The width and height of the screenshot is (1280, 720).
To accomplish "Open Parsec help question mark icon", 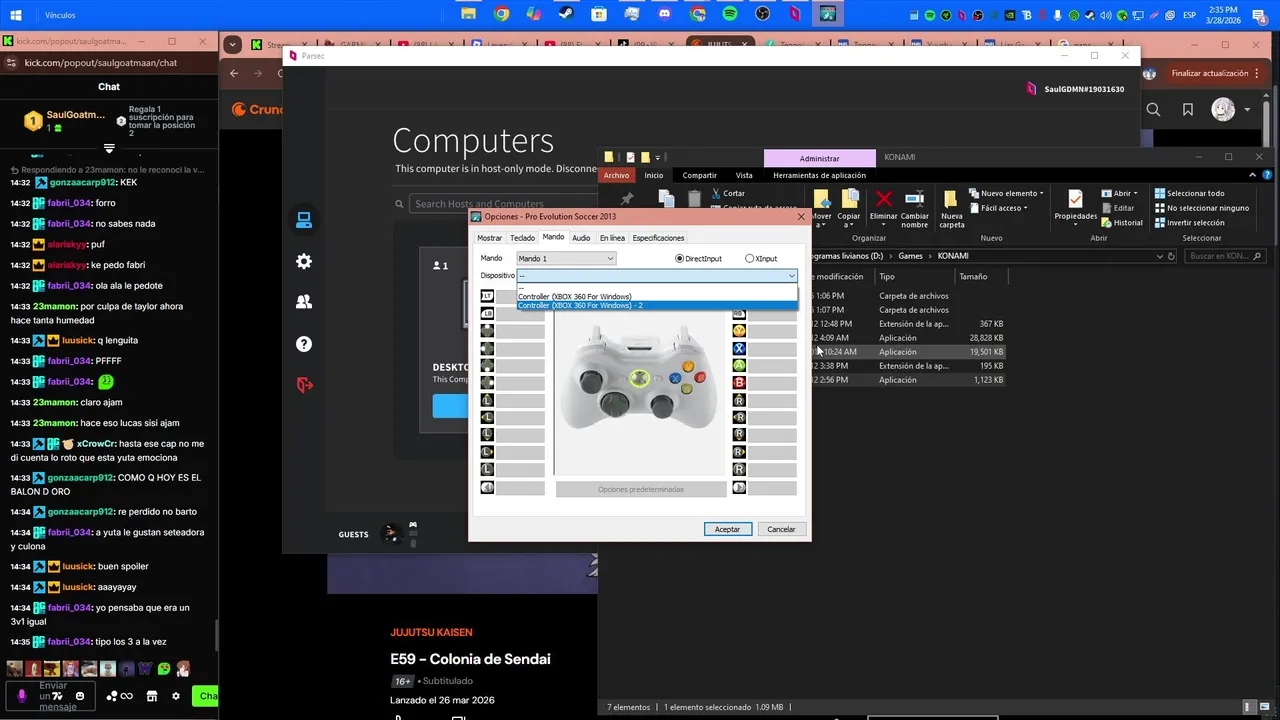I will click(x=304, y=344).
